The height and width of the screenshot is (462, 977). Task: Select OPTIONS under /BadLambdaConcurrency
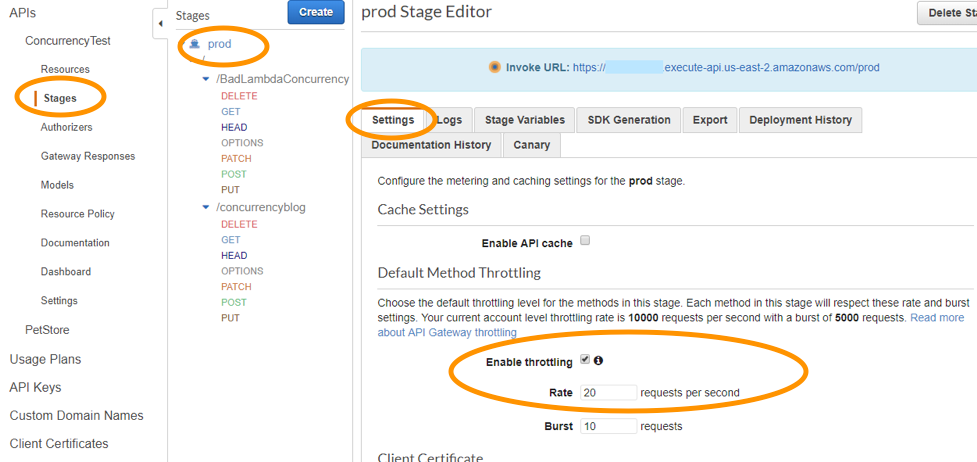pyautogui.click(x=242, y=143)
